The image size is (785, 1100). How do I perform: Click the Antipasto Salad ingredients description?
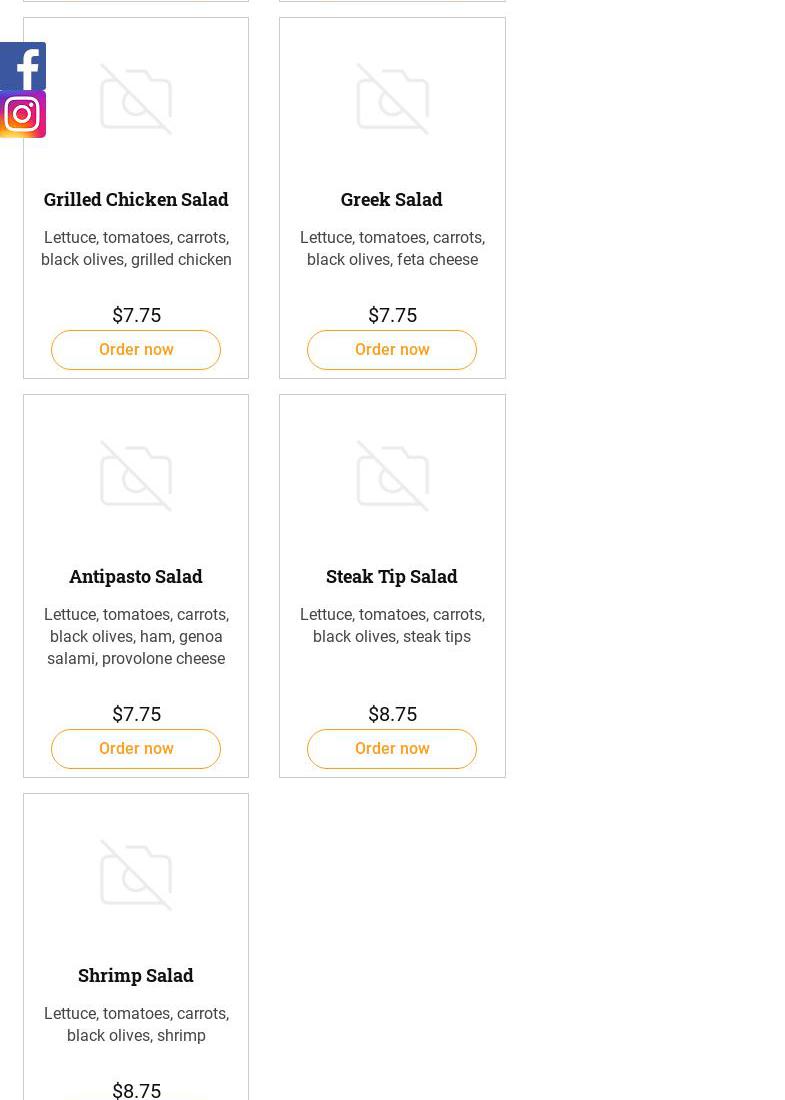click(136, 636)
